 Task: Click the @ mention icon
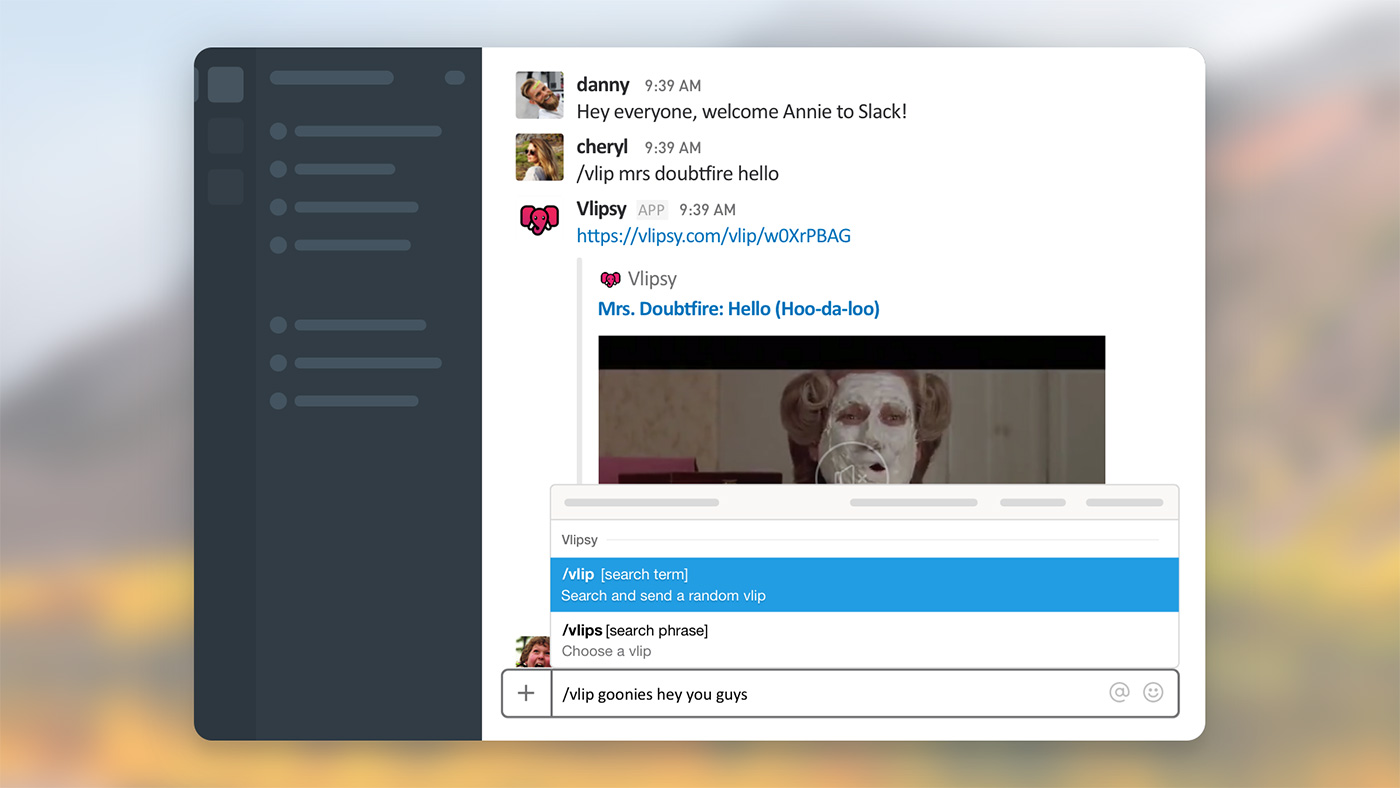[1119, 692]
